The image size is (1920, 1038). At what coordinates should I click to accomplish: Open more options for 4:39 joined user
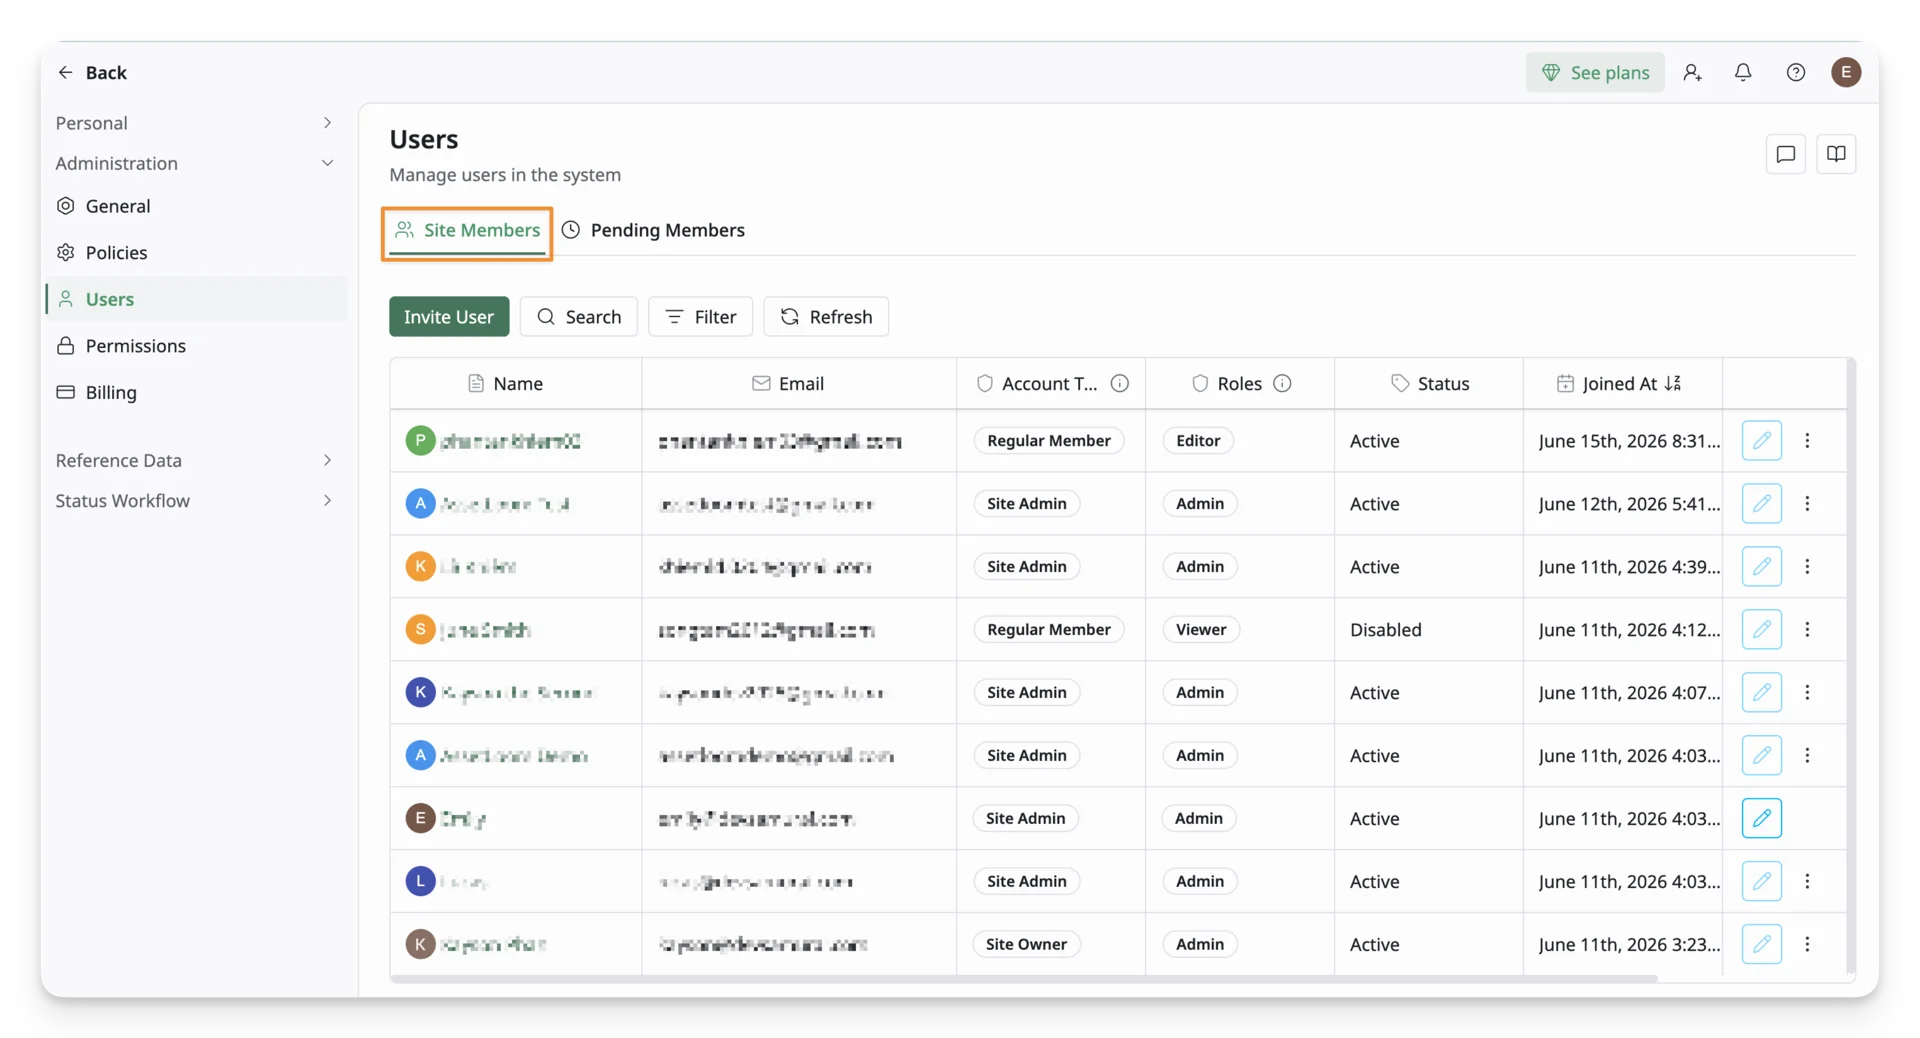click(x=1807, y=566)
